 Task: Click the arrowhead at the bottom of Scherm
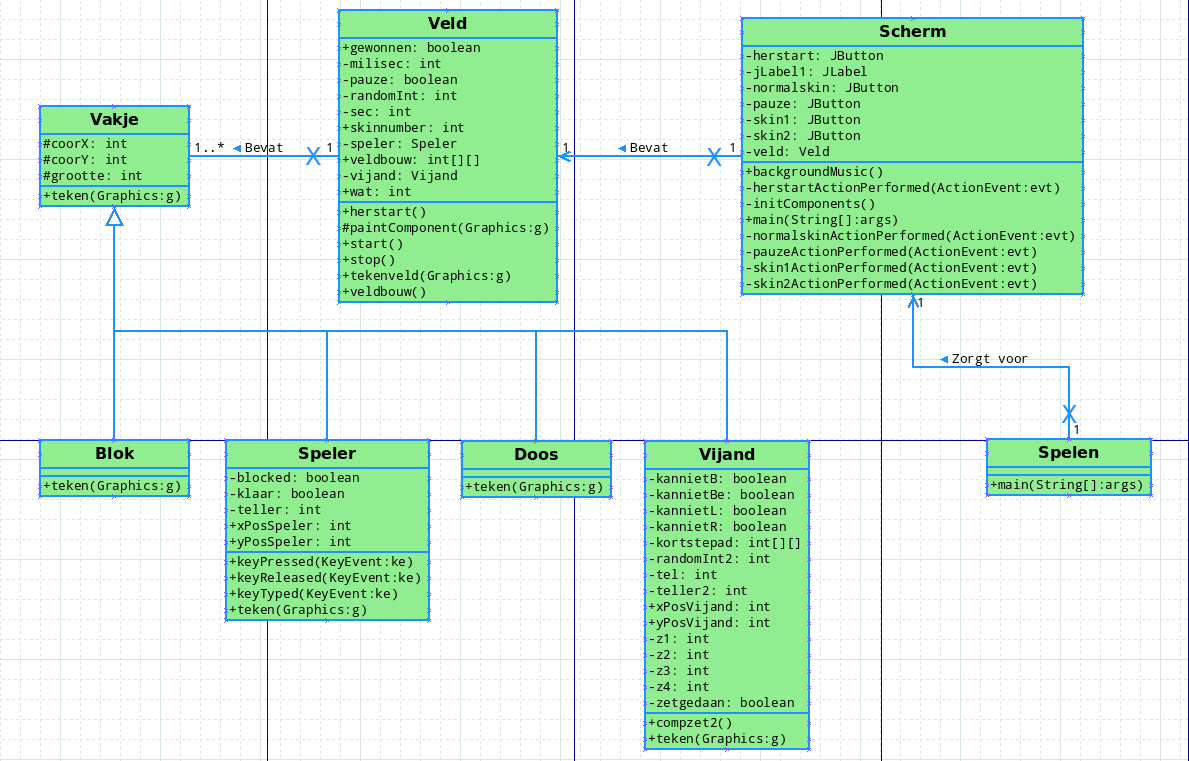coord(912,300)
